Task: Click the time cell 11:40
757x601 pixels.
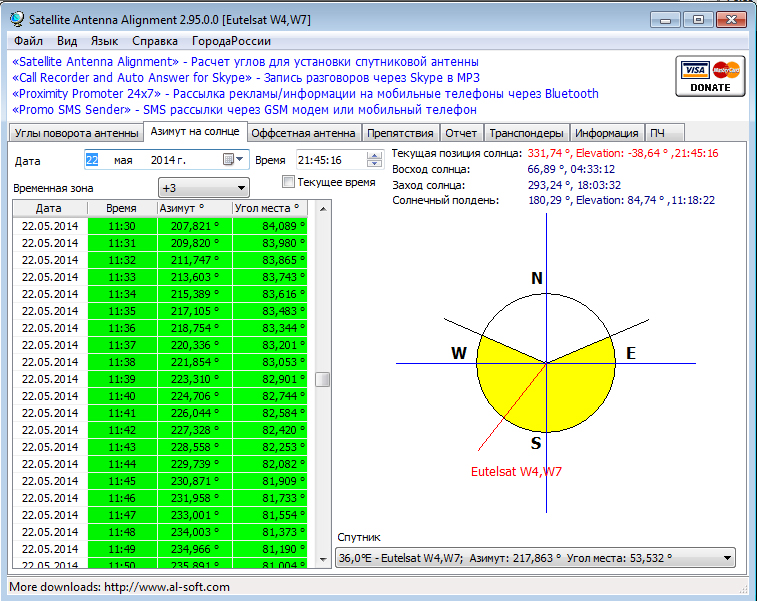Action: pos(122,396)
